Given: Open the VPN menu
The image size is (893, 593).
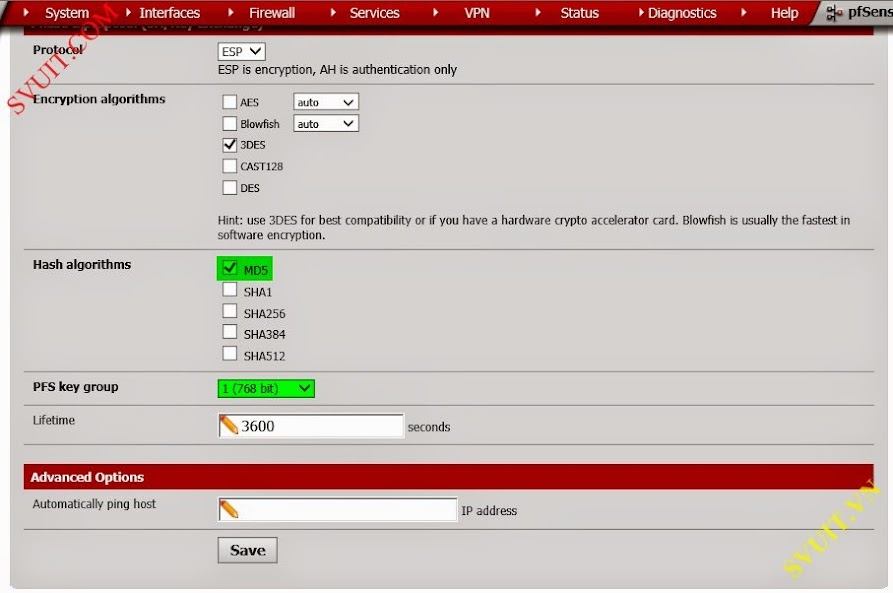Looking at the screenshot, I should (x=477, y=13).
